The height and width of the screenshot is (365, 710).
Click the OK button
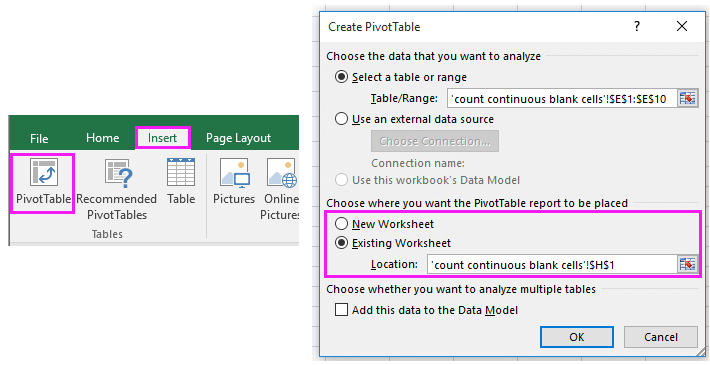coord(576,337)
